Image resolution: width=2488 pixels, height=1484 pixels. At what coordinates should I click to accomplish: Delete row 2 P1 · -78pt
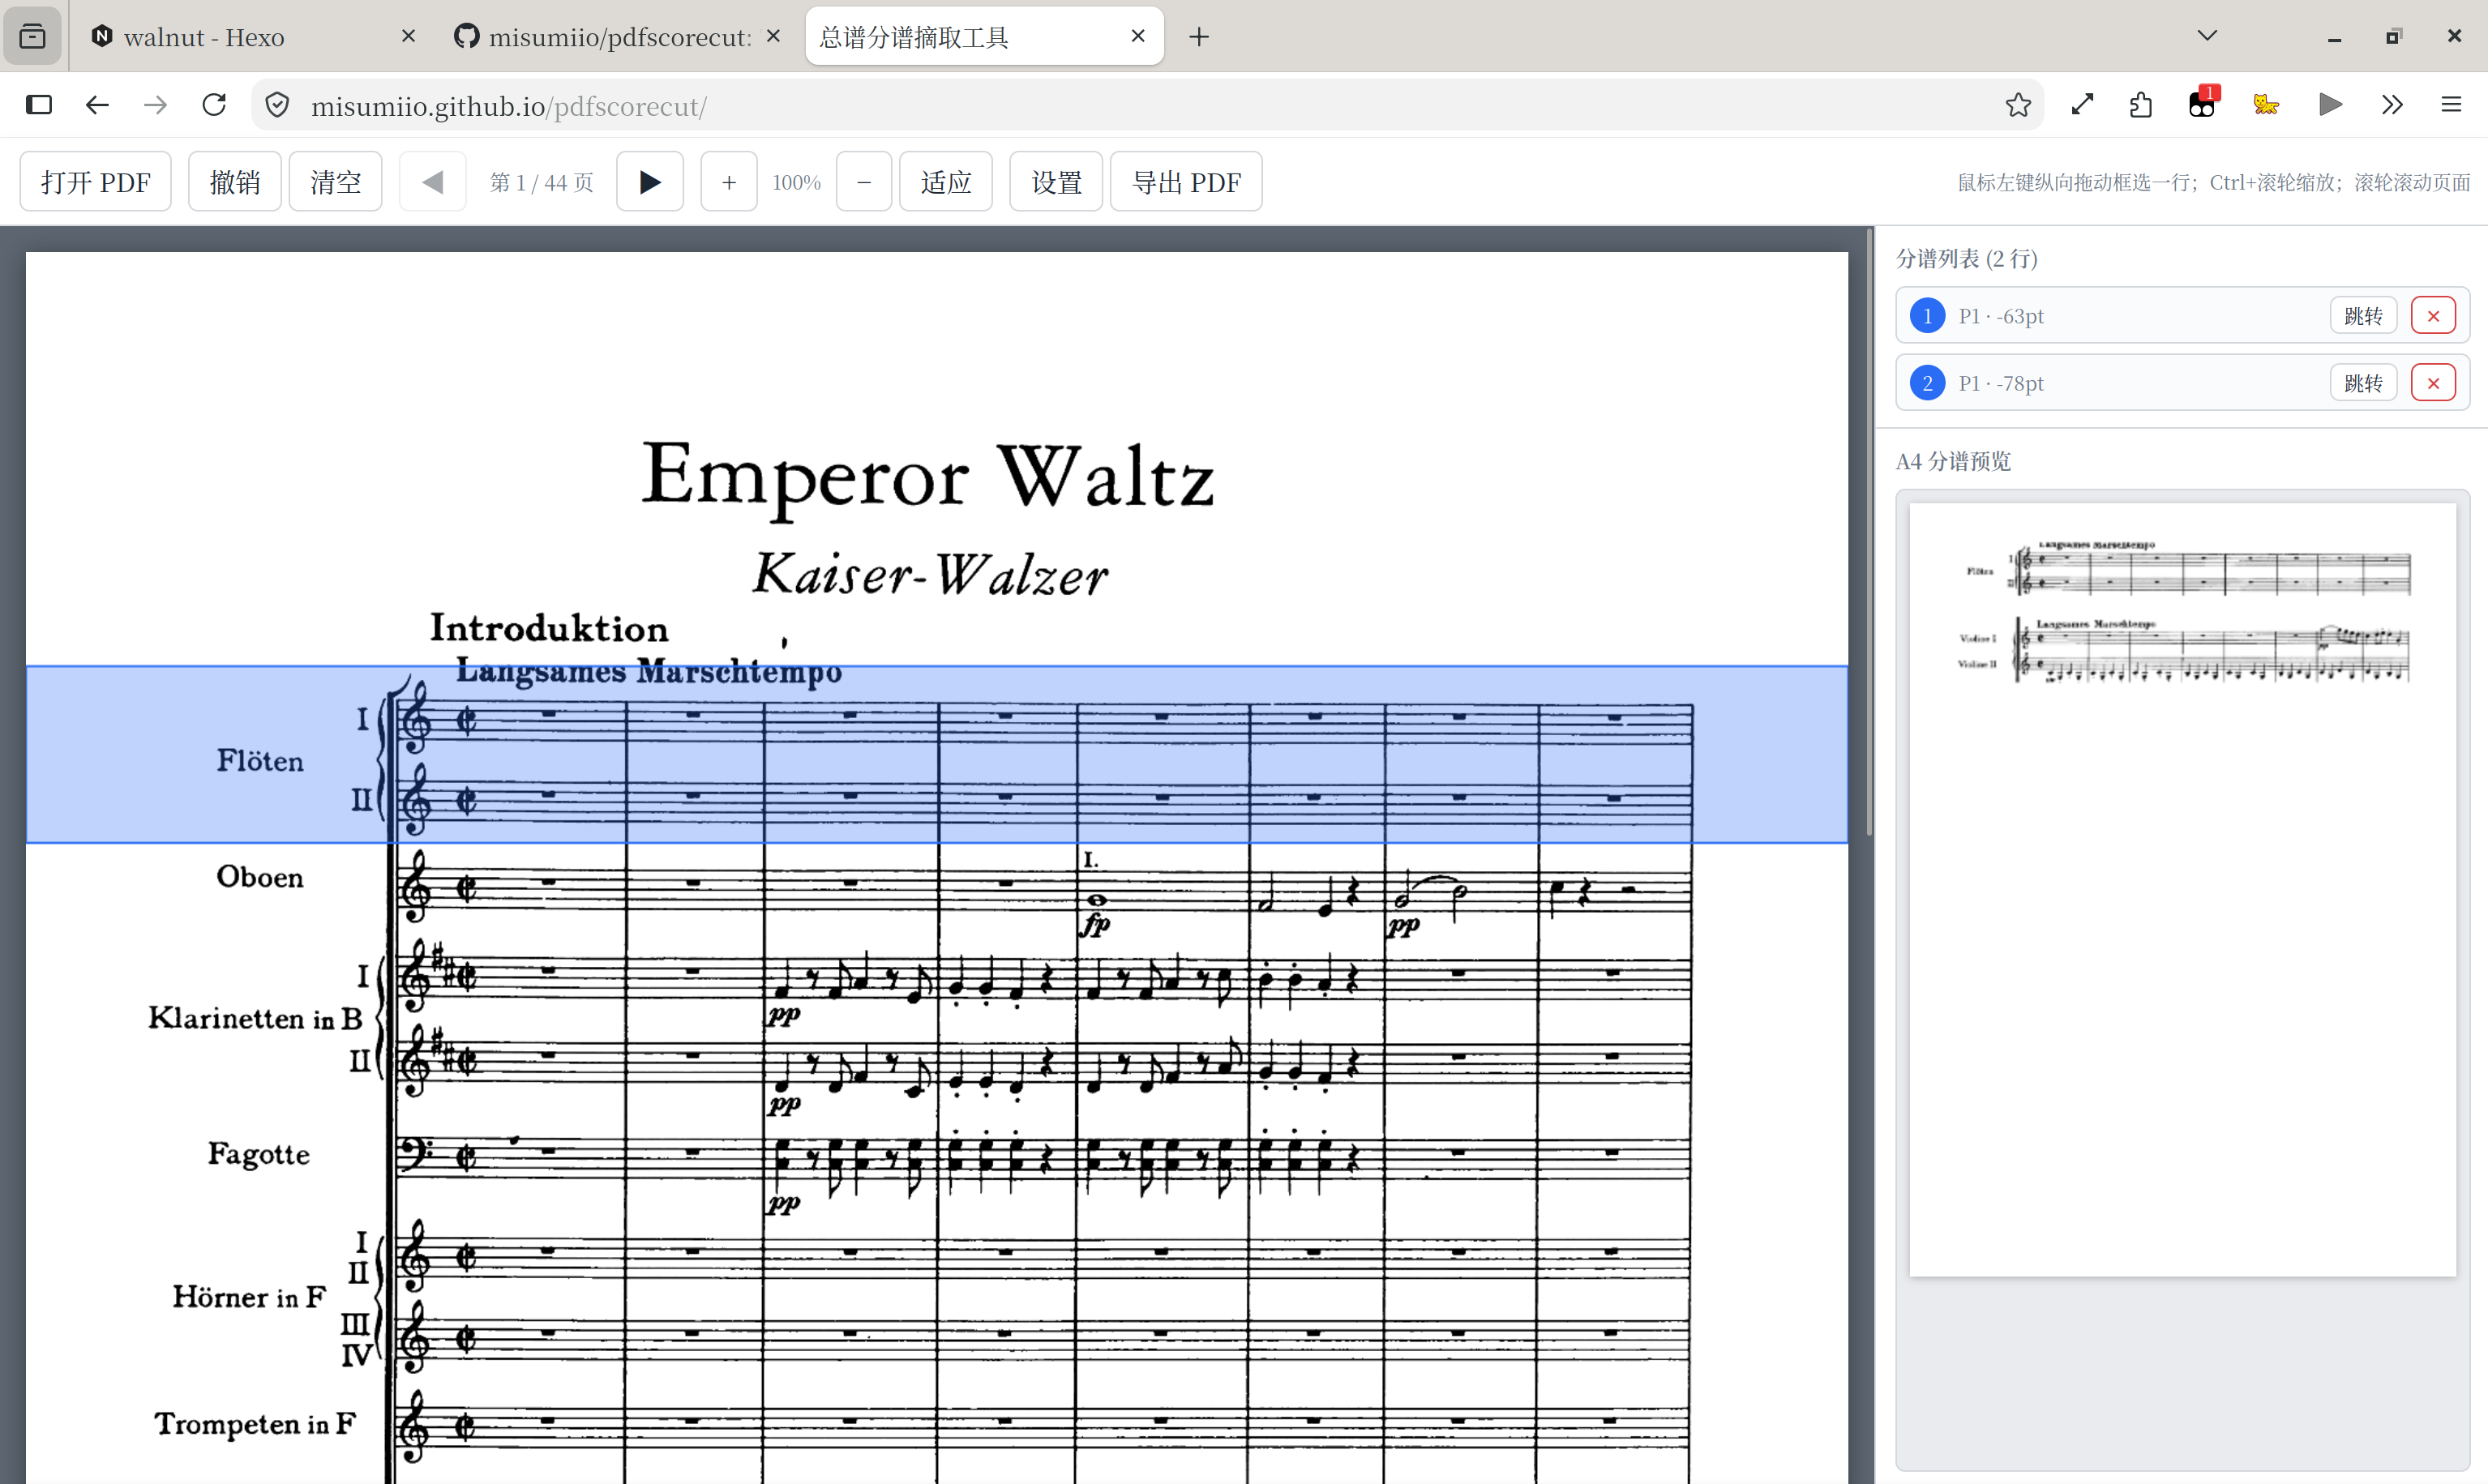pyautogui.click(x=2433, y=383)
